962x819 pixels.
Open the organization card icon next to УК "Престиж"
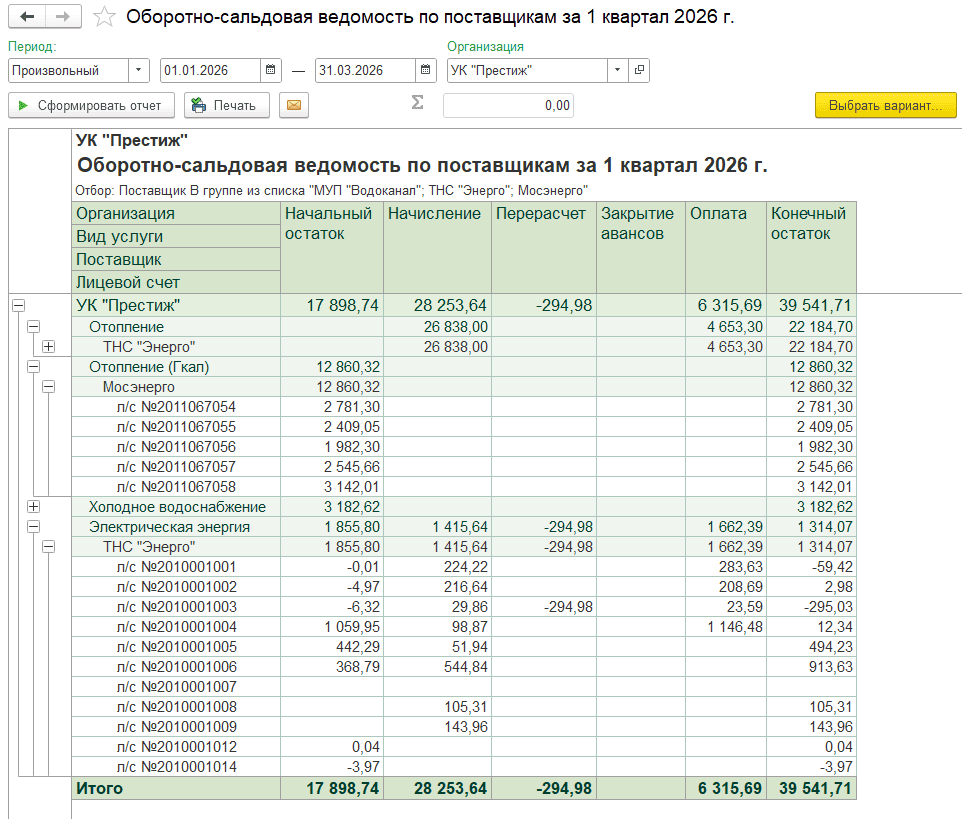[x=639, y=71]
